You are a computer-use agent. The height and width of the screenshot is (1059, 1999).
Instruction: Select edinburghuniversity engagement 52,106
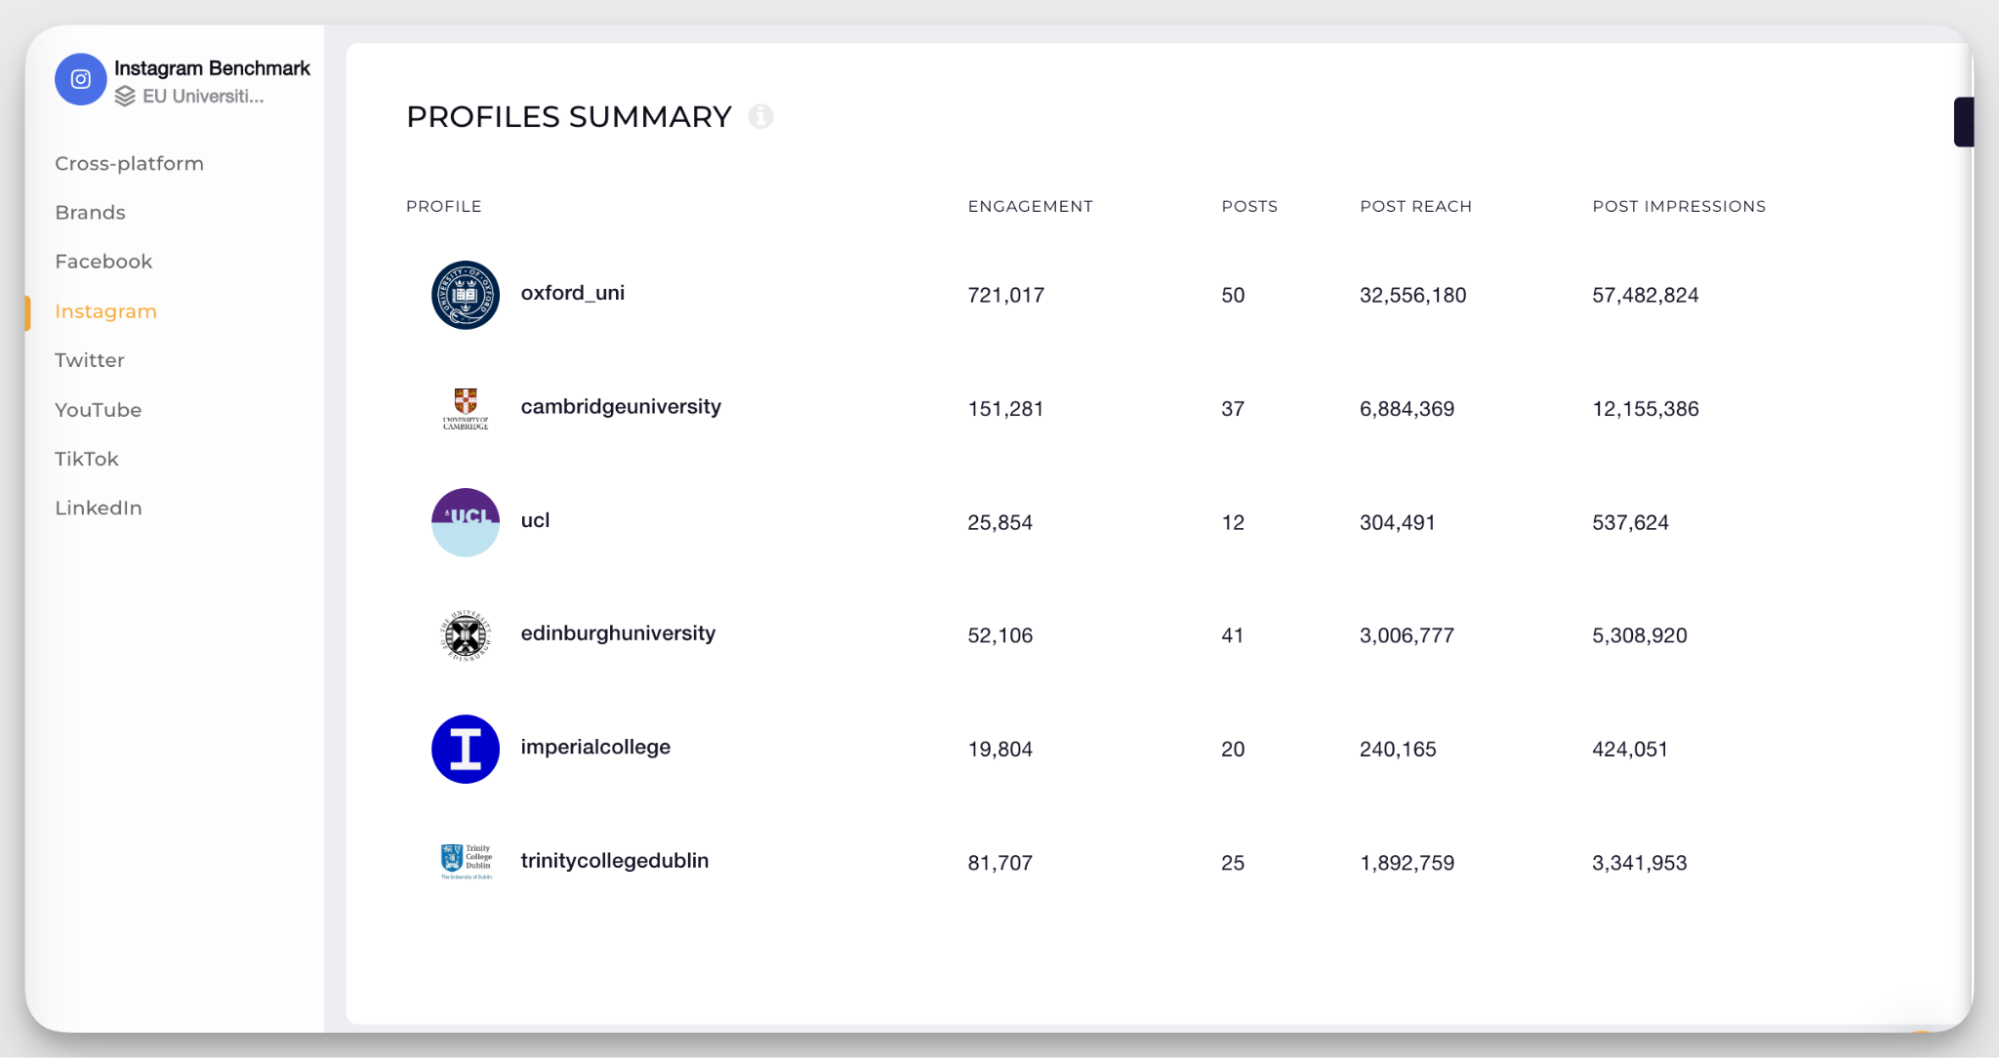[x=1000, y=635]
